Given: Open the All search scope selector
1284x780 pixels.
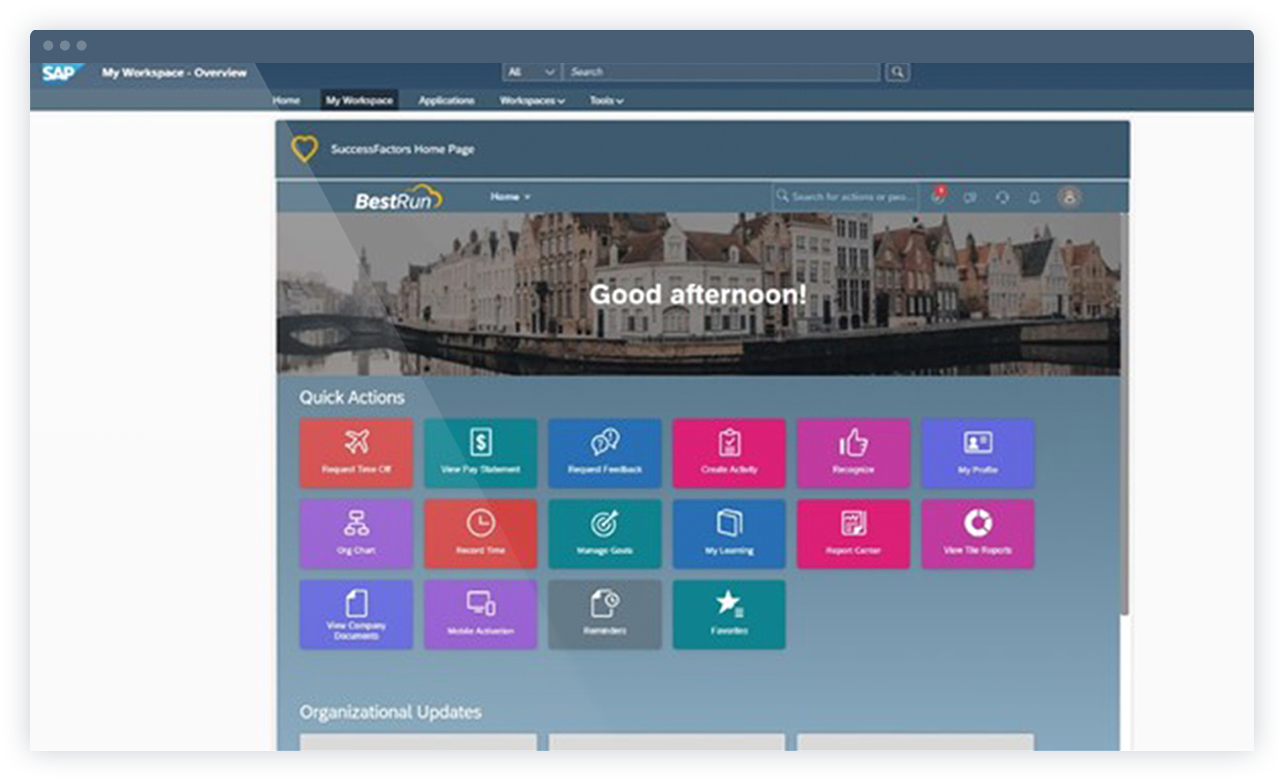Looking at the screenshot, I should [531, 72].
